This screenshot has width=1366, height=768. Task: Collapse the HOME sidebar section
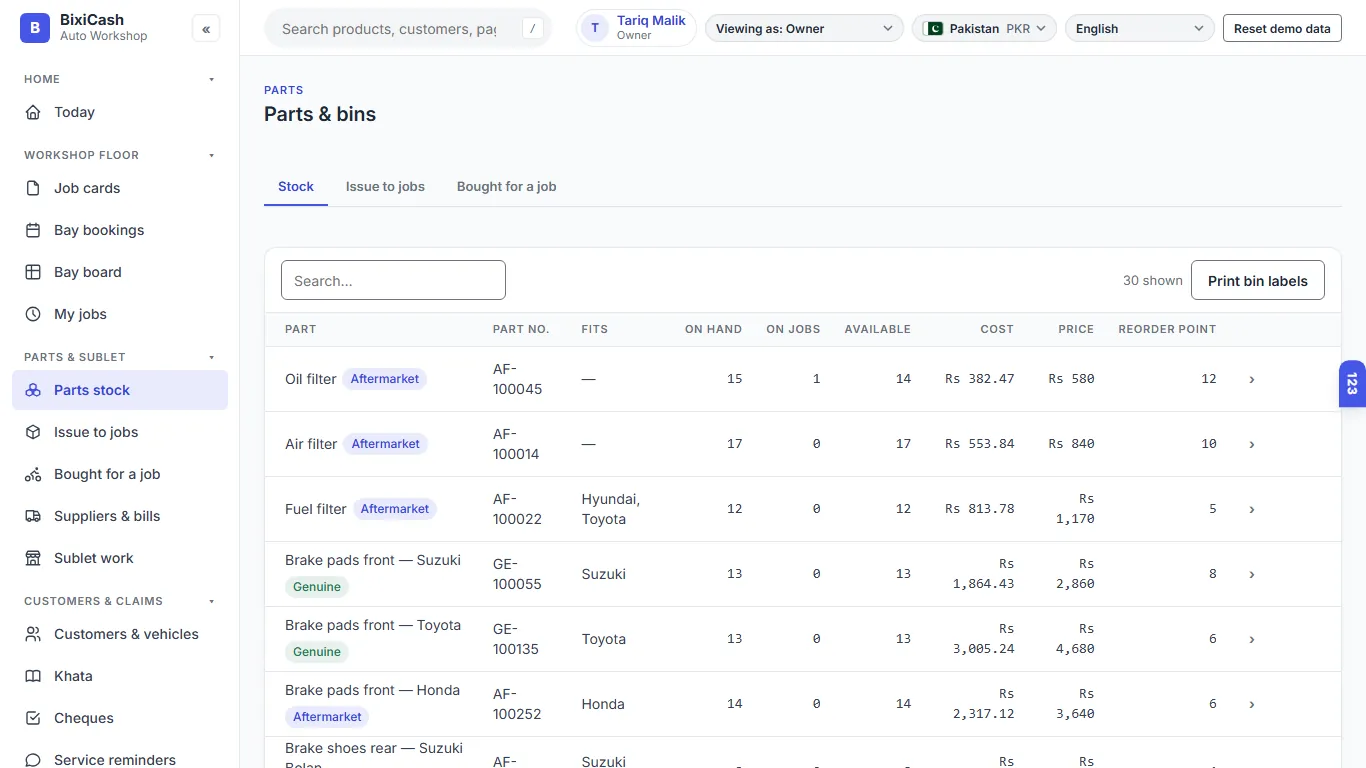[212, 79]
